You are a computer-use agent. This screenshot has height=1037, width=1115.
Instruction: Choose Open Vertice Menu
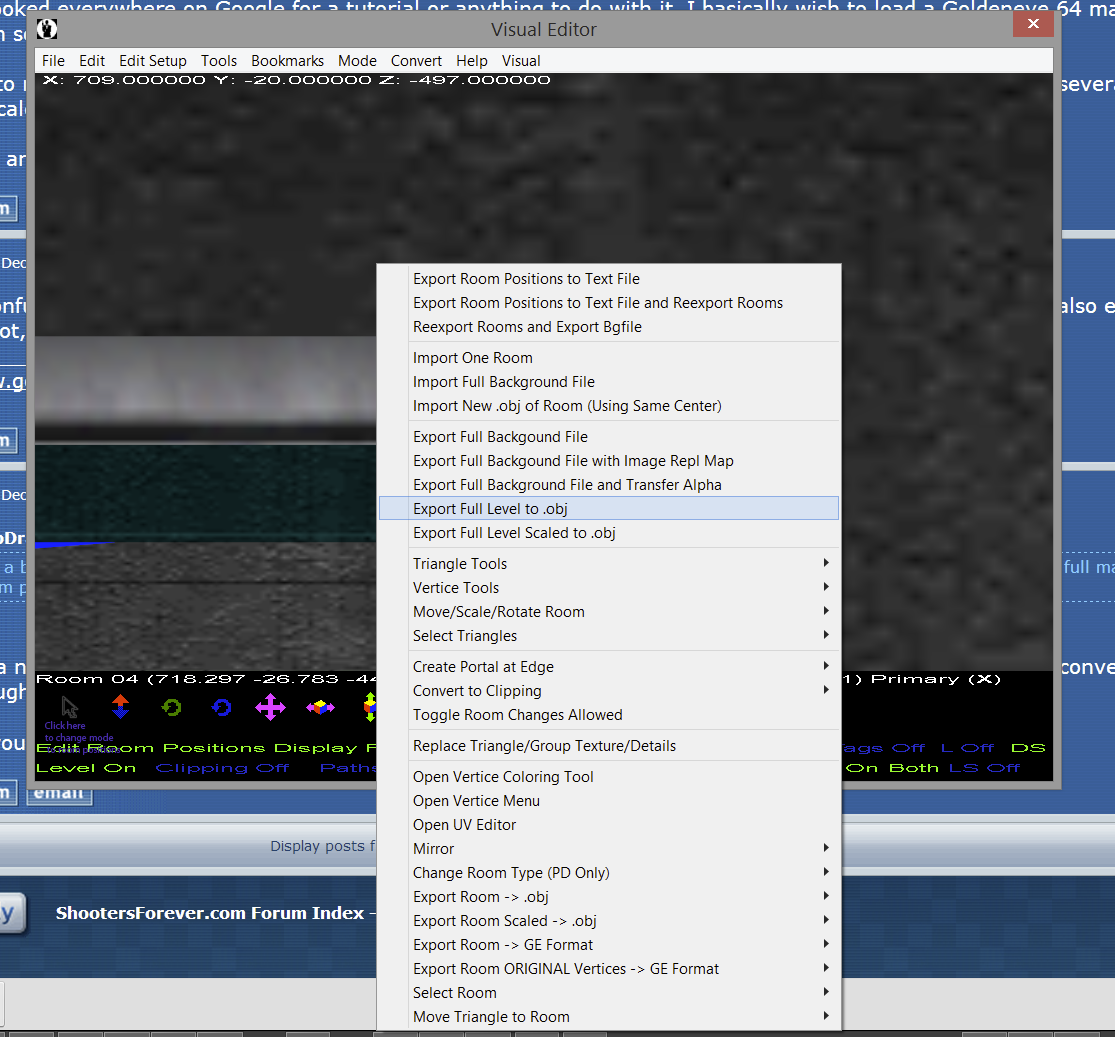(x=609, y=802)
